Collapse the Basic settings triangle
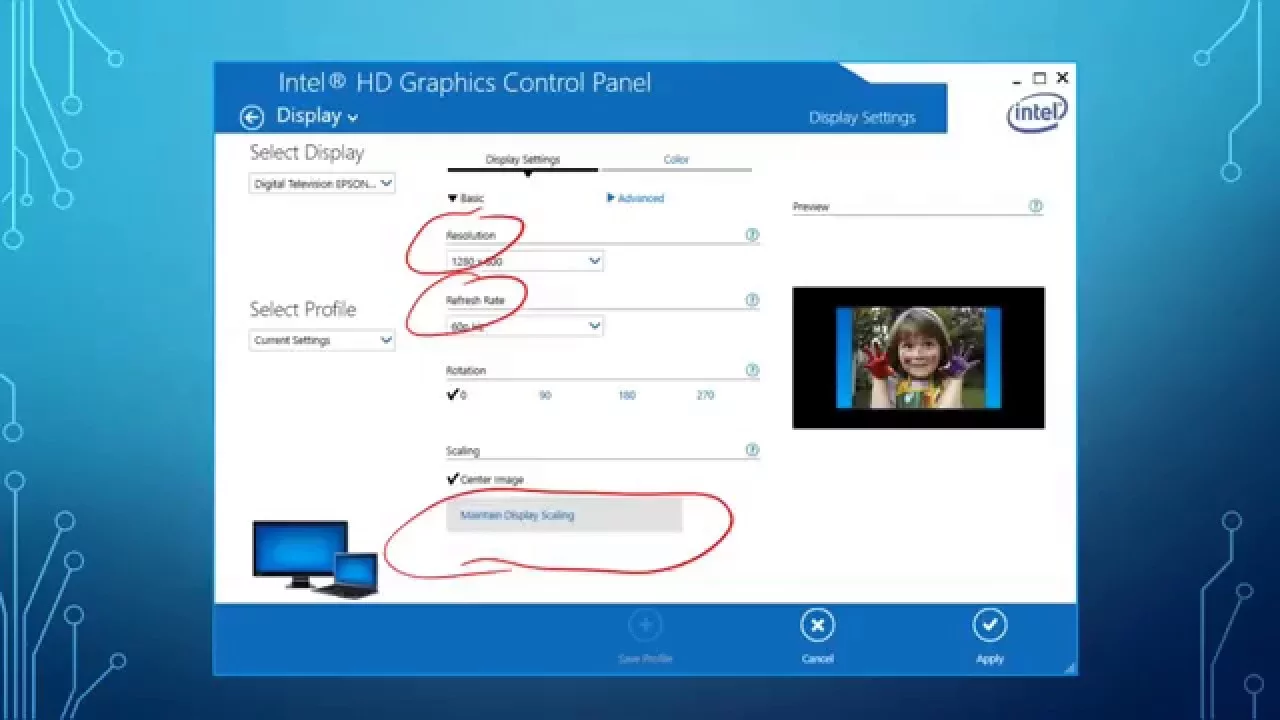This screenshot has height=720, width=1280. (452, 198)
